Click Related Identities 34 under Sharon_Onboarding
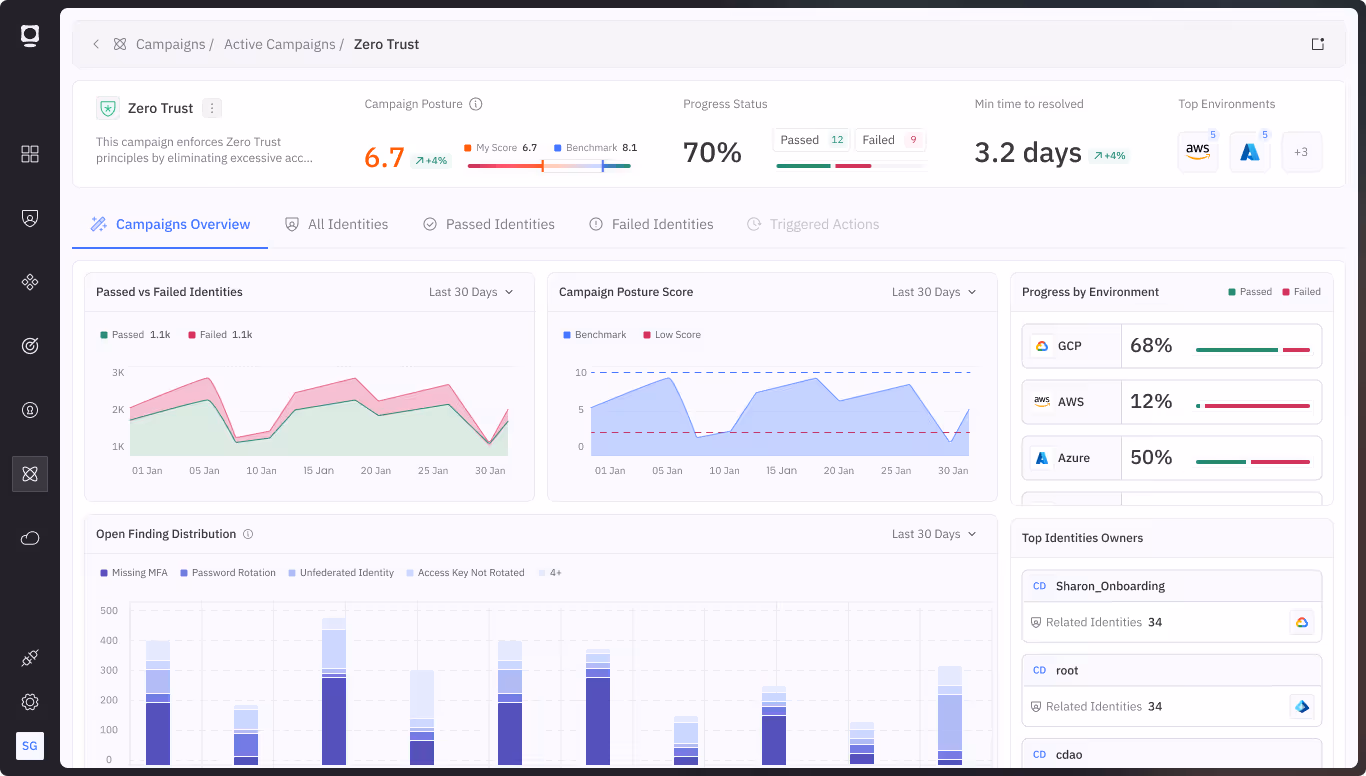 click(x=1096, y=622)
